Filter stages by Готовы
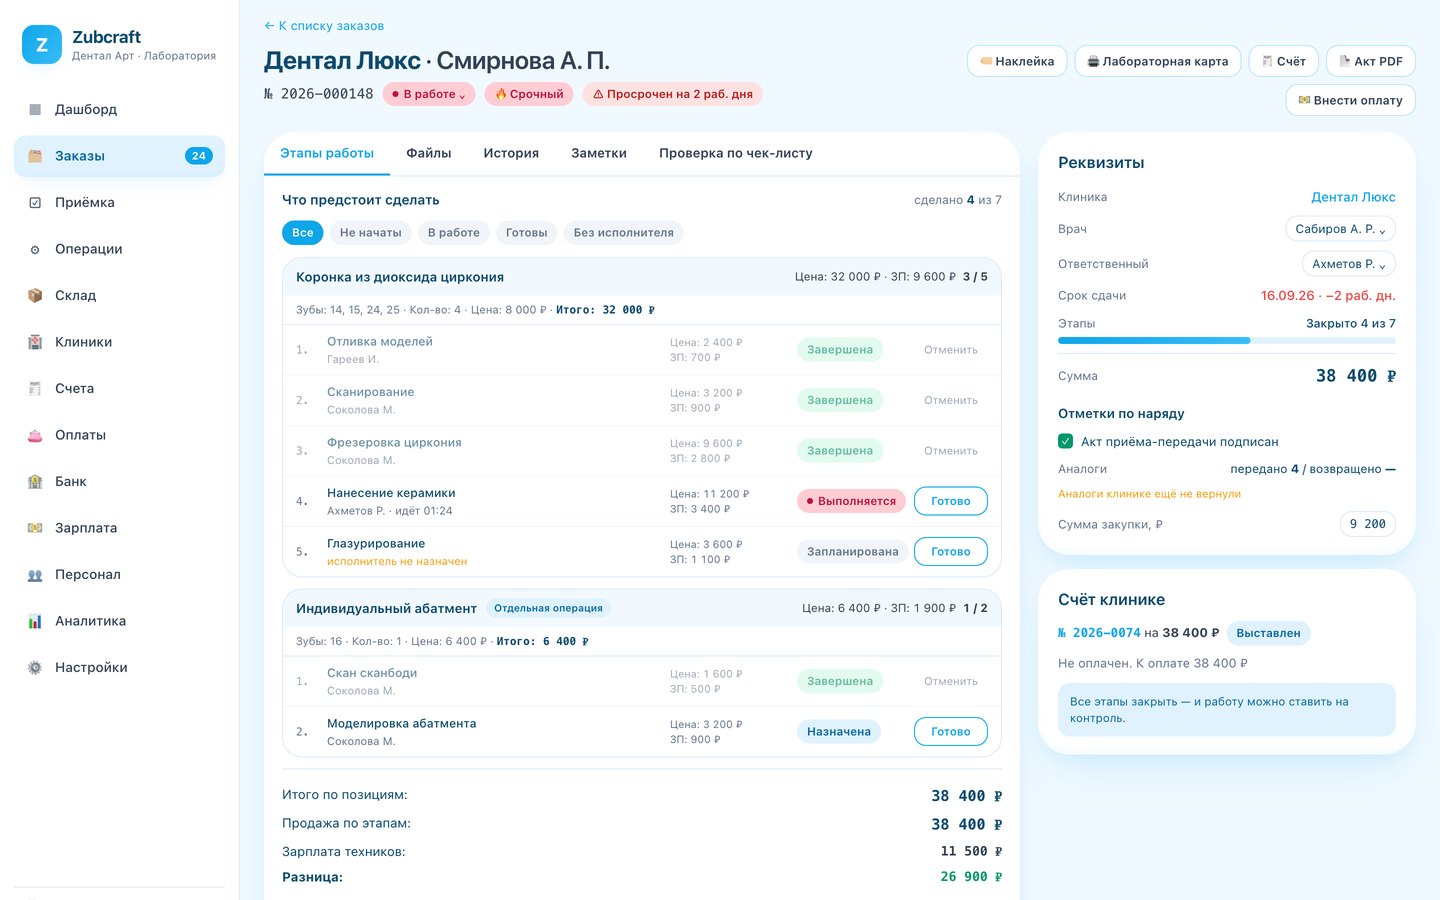Viewport: 1440px width, 900px height. [527, 233]
